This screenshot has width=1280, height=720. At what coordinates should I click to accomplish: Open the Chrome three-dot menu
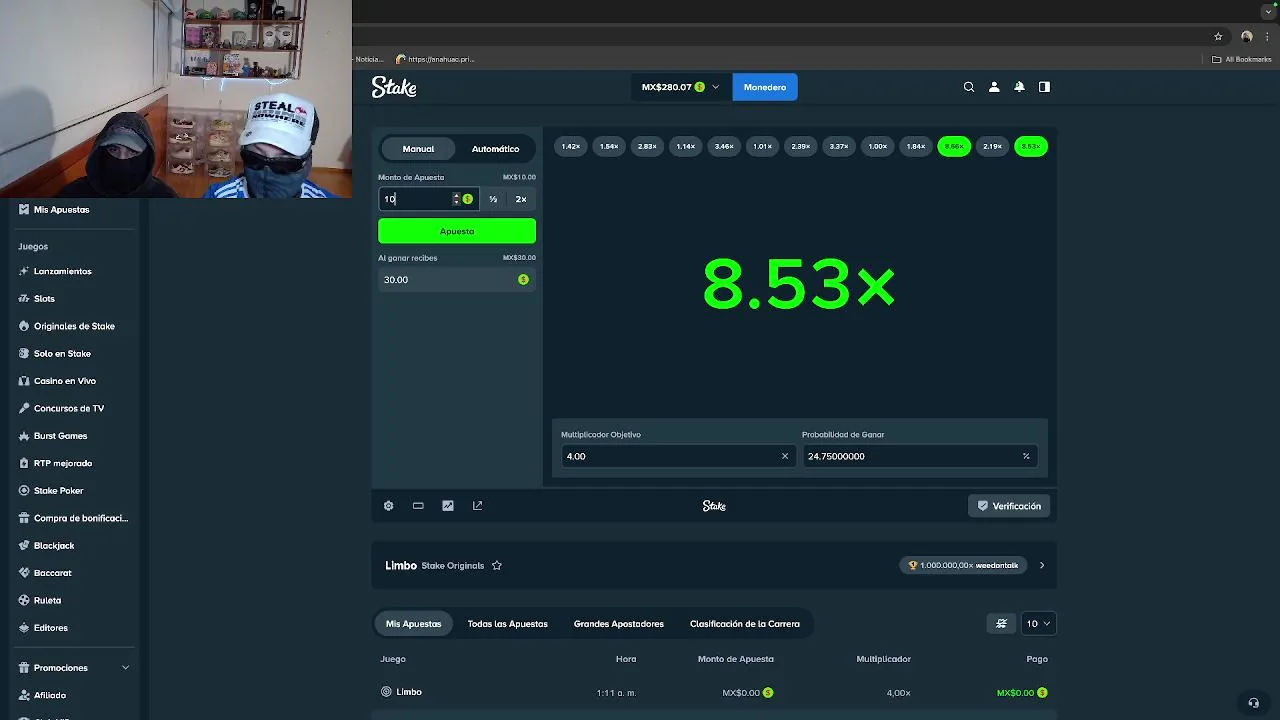click(1267, 36)
